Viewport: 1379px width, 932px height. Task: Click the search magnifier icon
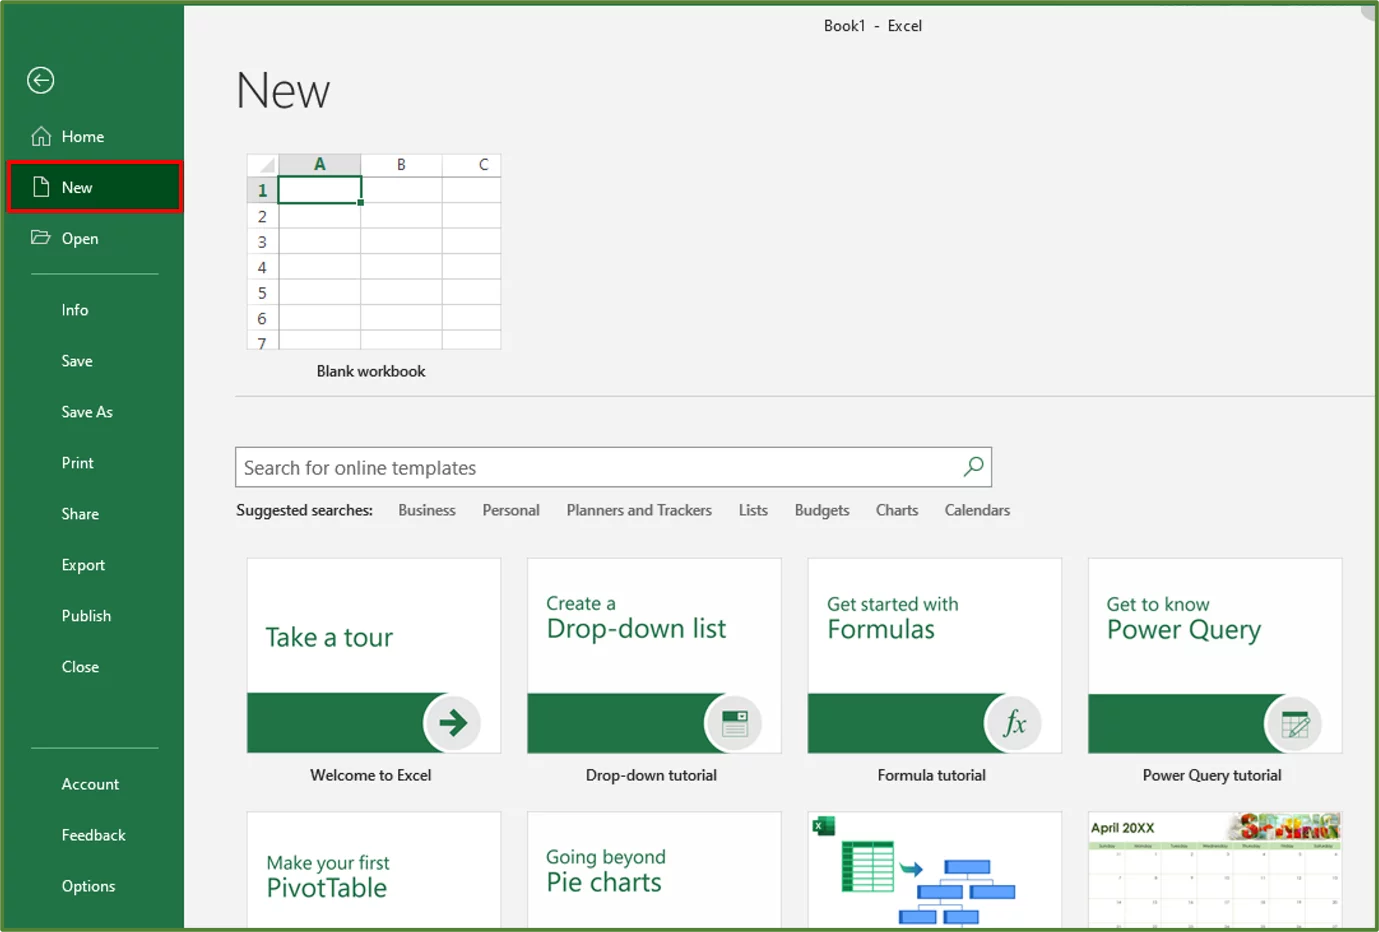(x=971, y=466)
